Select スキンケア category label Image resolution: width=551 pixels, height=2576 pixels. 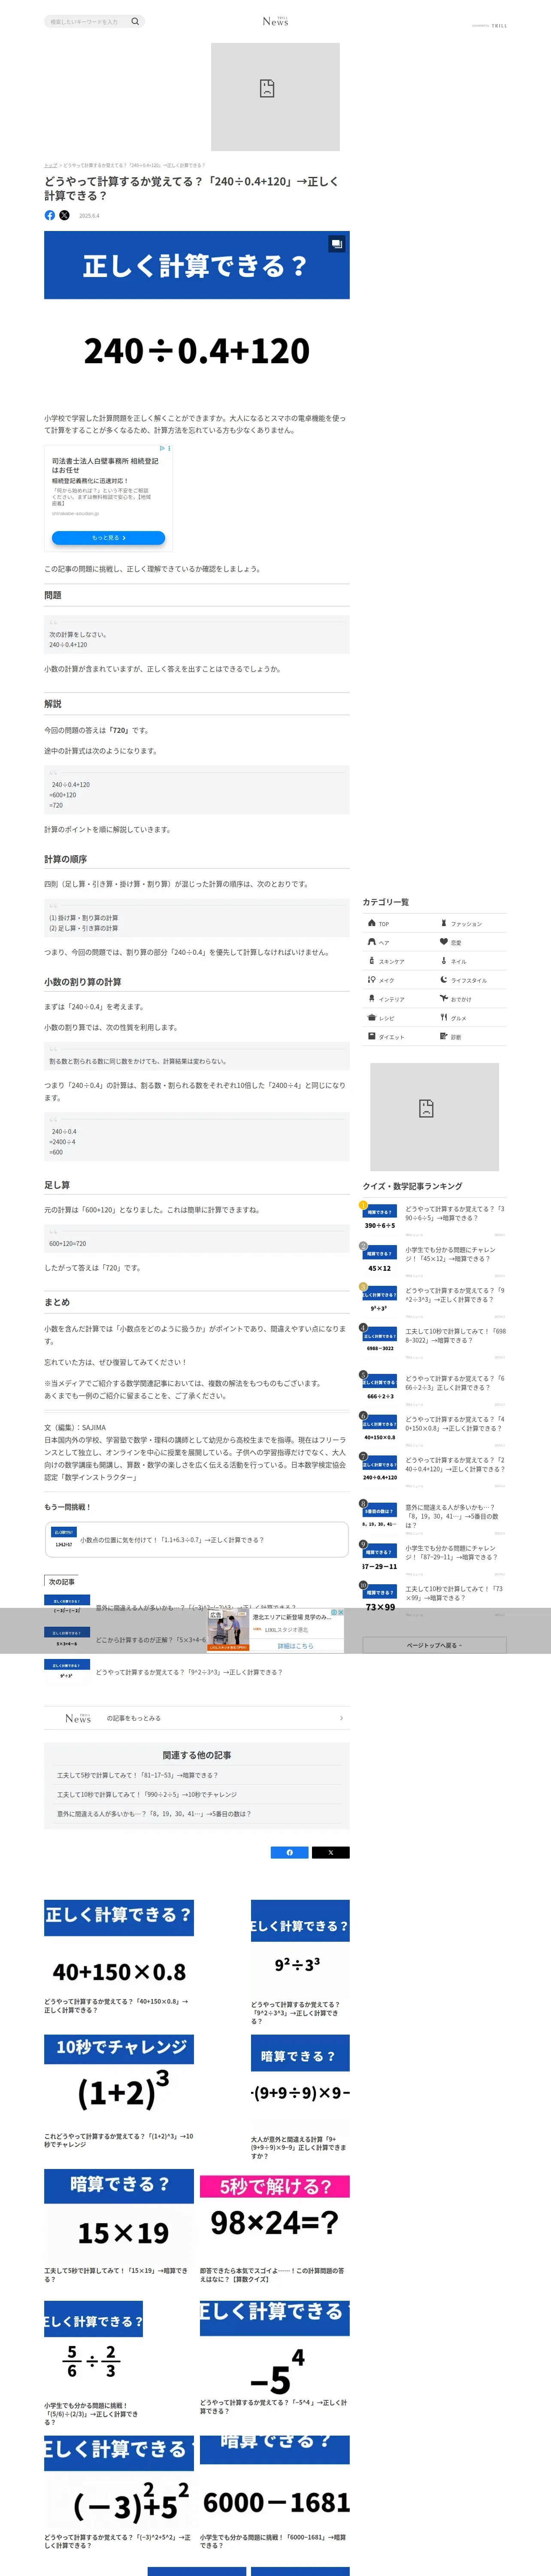coord(392,962)
